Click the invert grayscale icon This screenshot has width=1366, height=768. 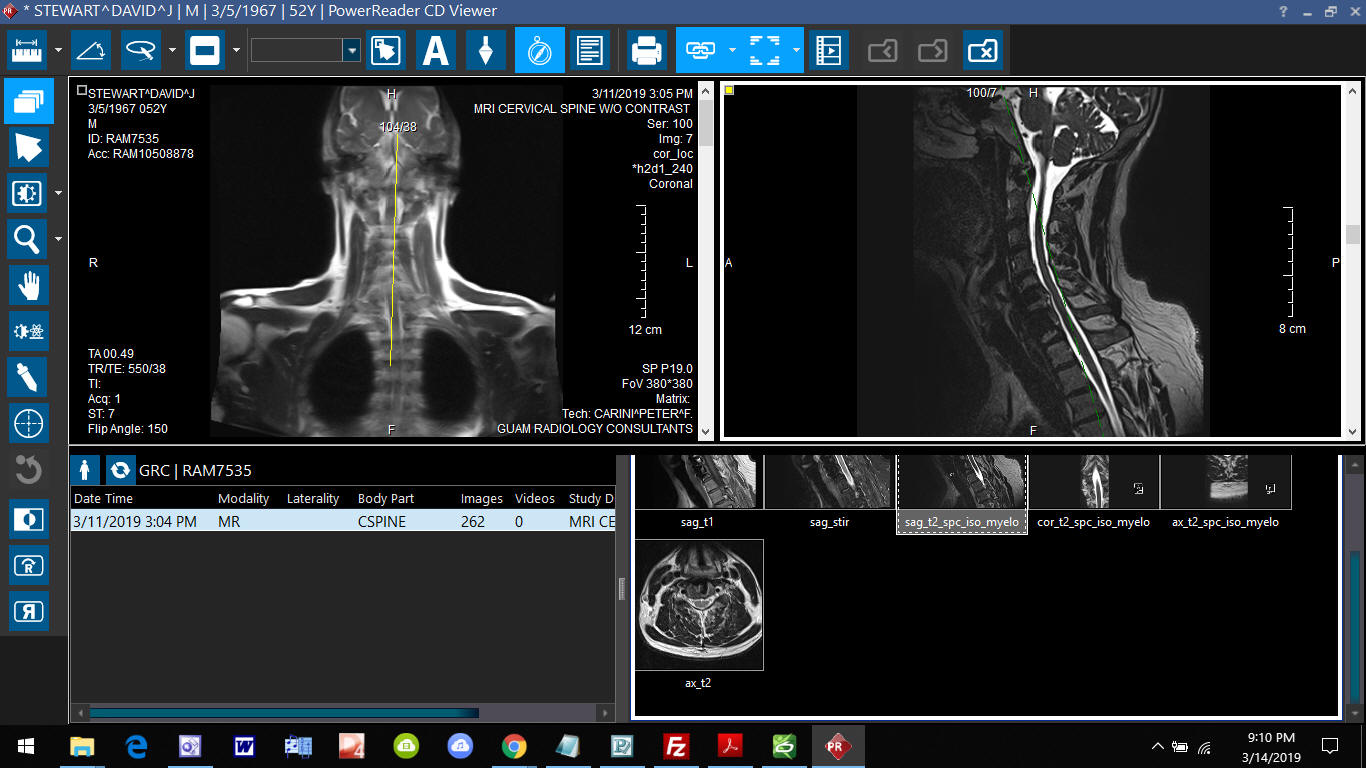click(29, 519)
